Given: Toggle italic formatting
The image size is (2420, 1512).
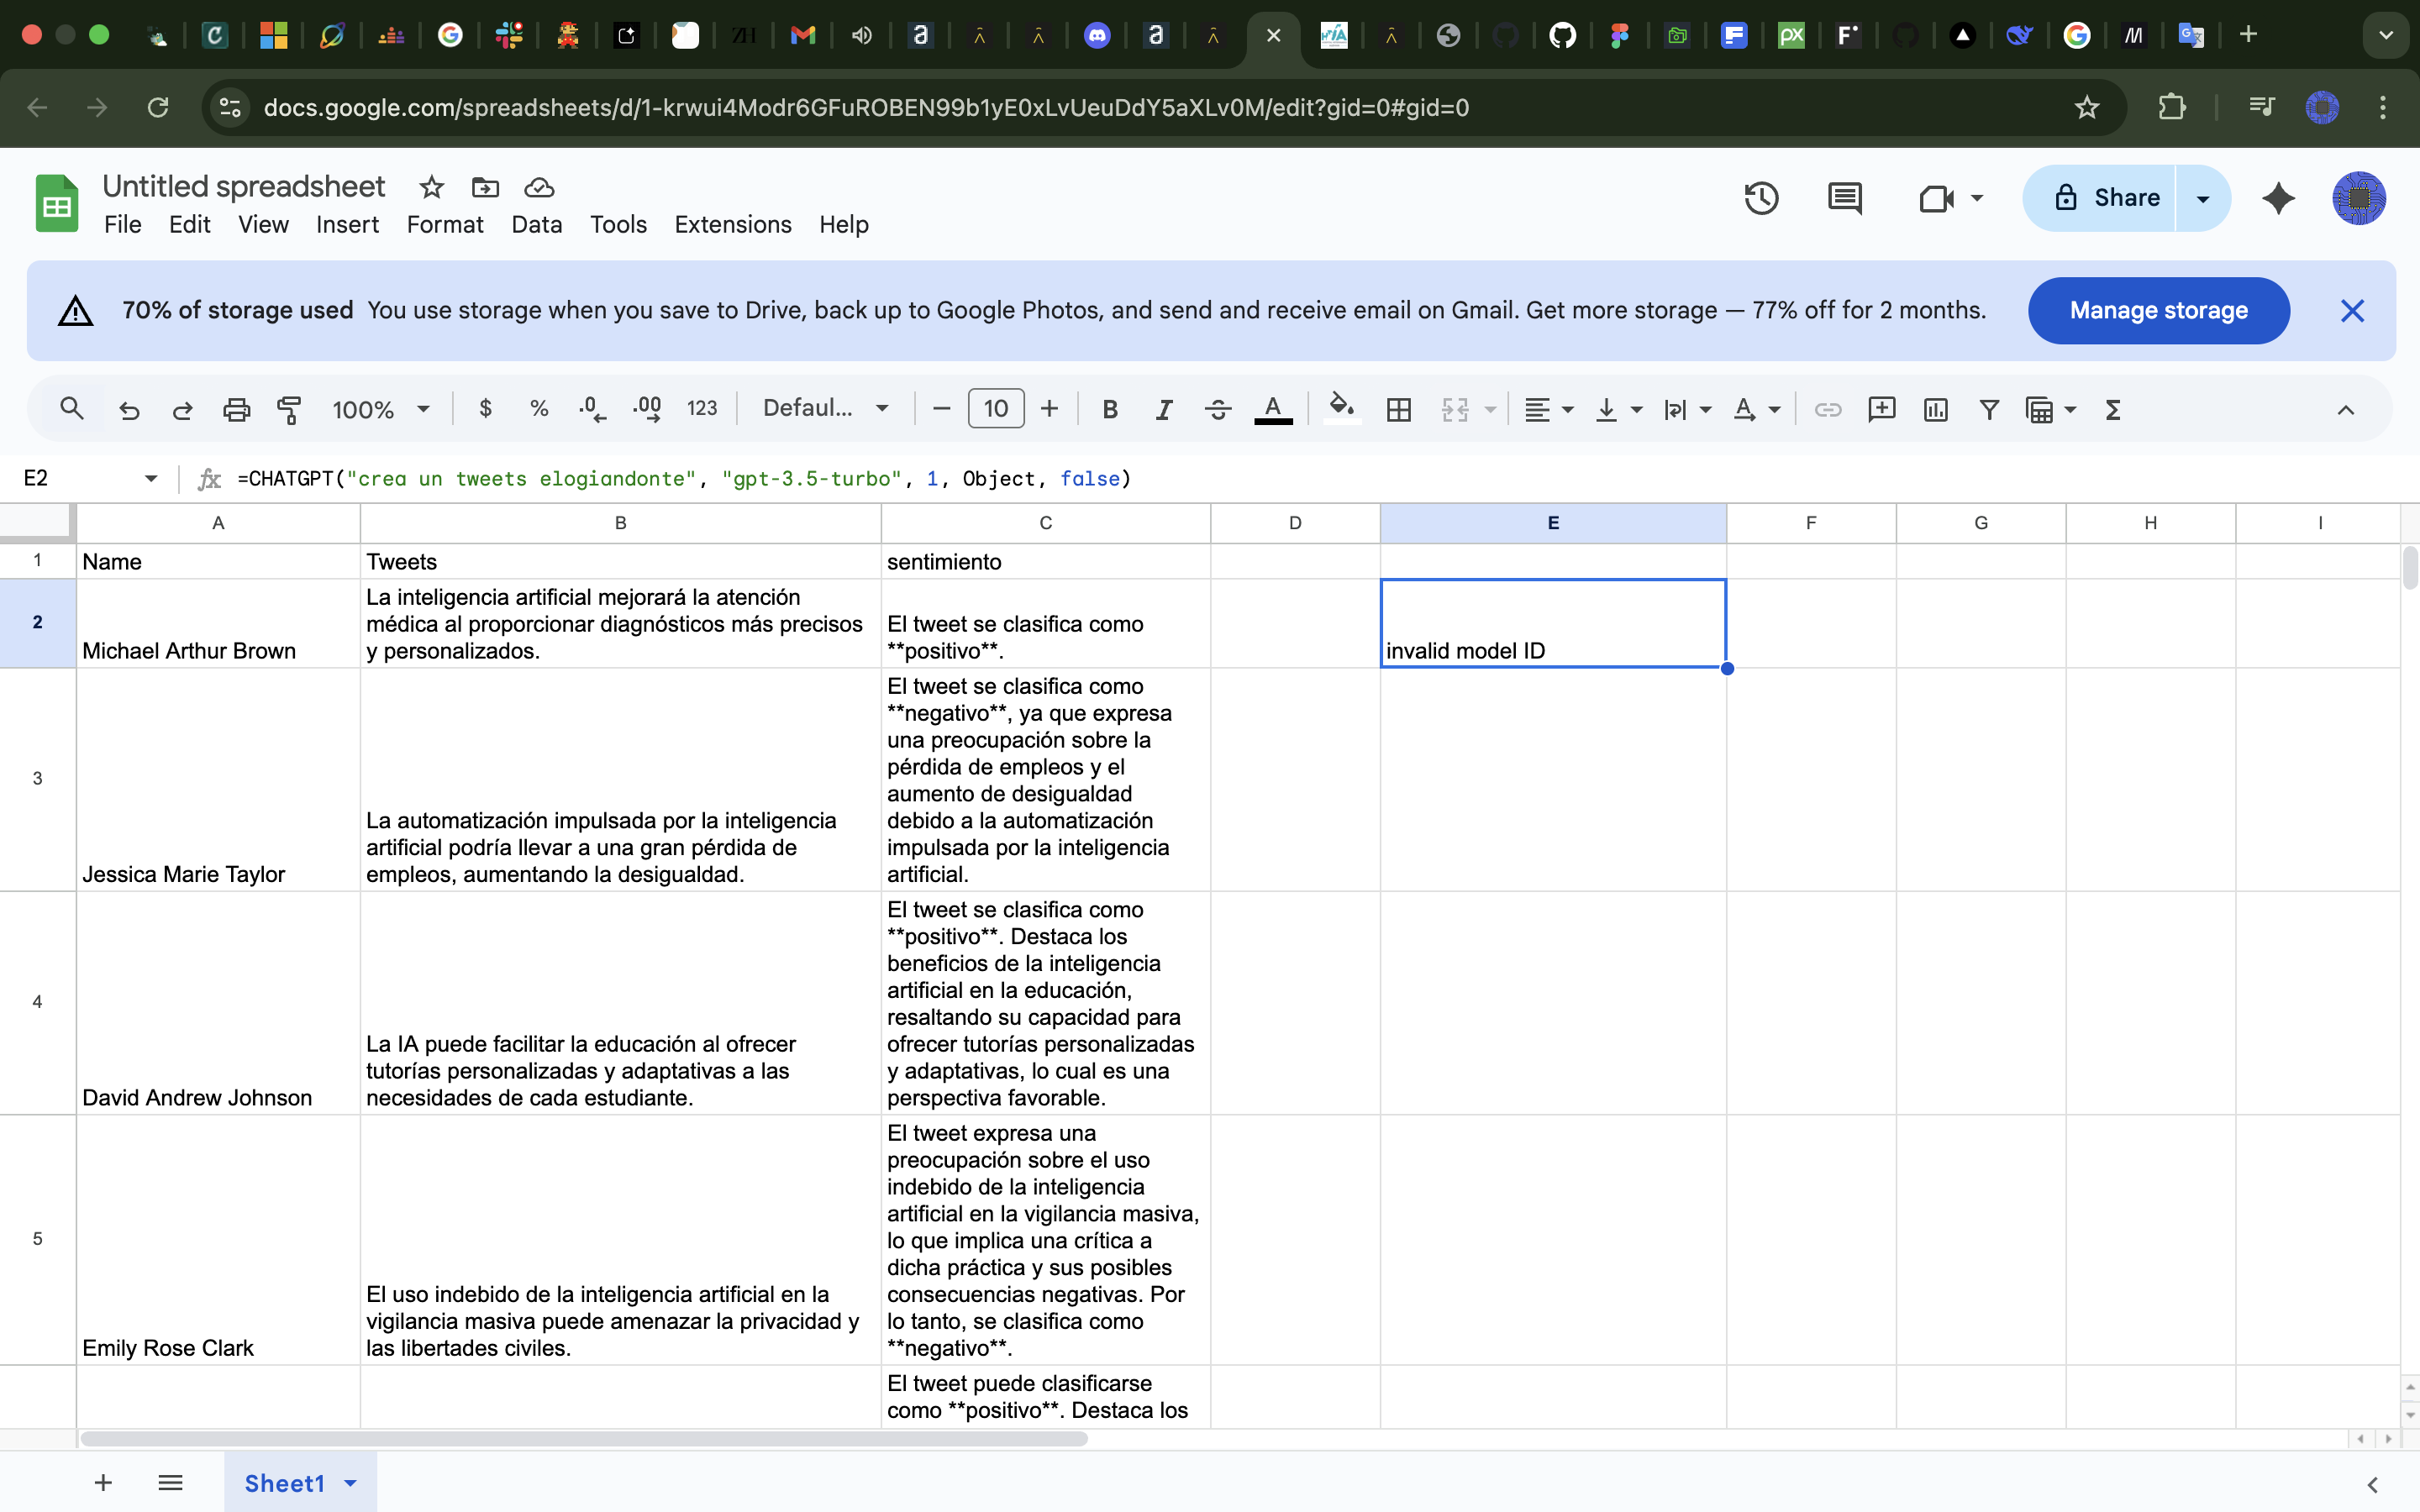Looking at the screenshot, I should tap(1163, 409).
